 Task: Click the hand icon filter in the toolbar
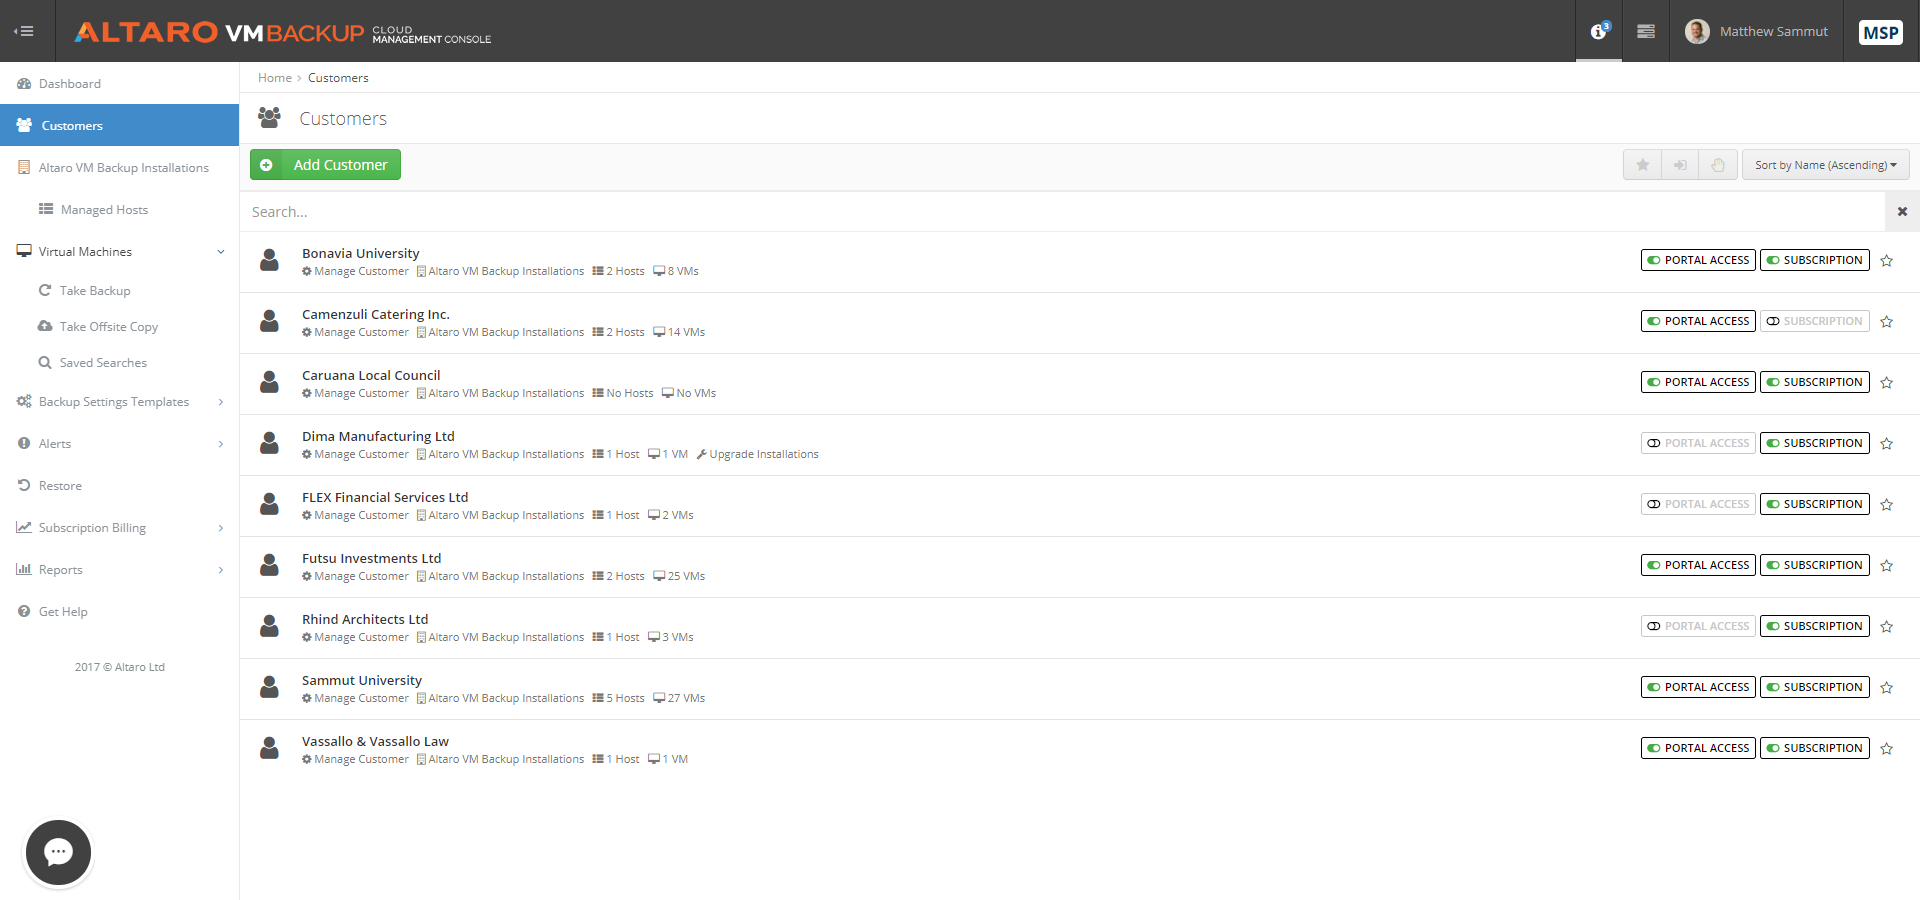pyautogui.click(x=1718, y=165)
